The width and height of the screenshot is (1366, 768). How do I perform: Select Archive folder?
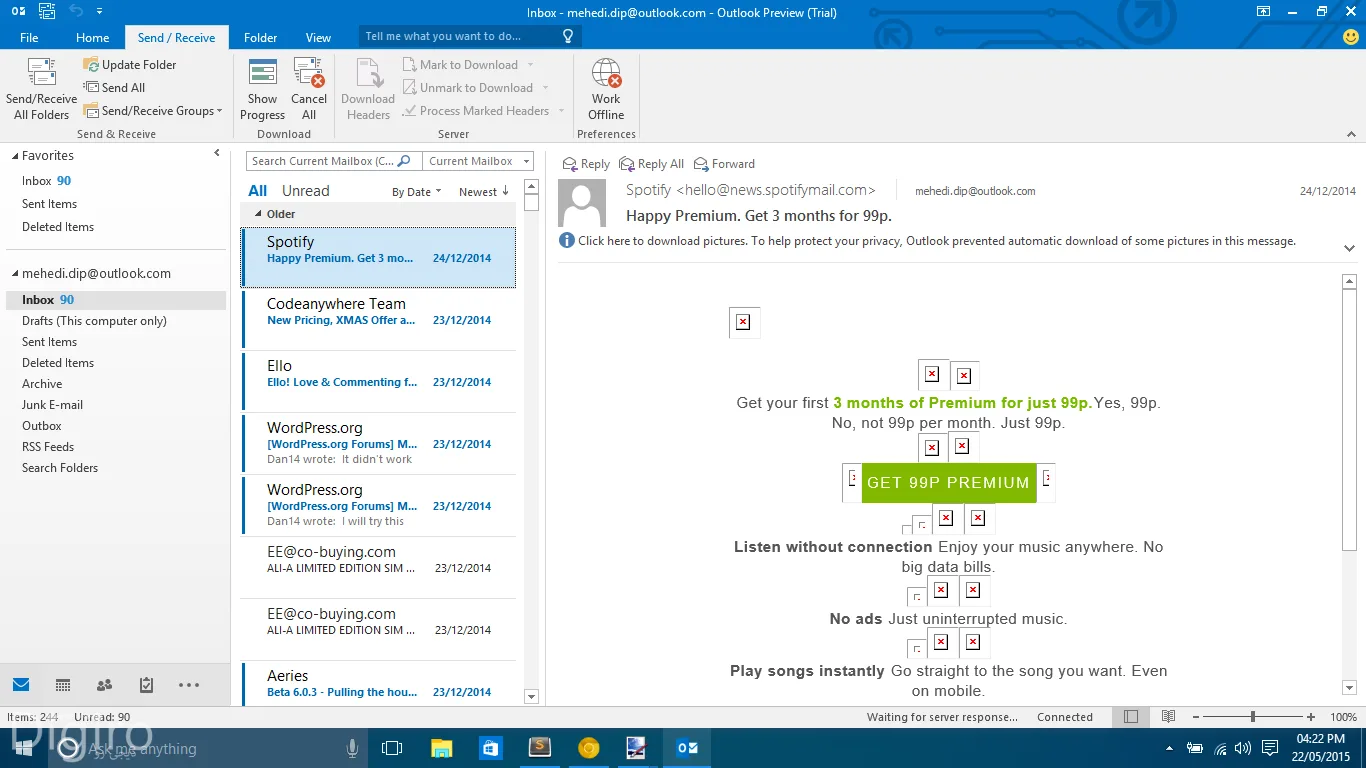coord(42,384)
